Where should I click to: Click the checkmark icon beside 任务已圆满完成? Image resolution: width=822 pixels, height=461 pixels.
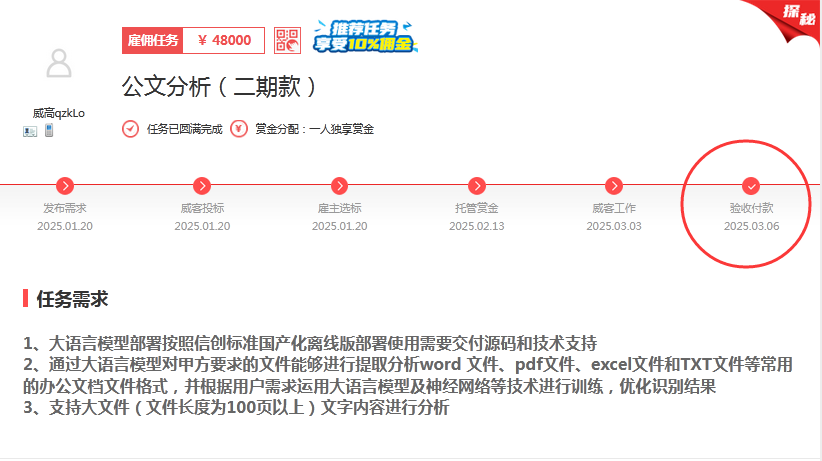click(x=131, y=128)
